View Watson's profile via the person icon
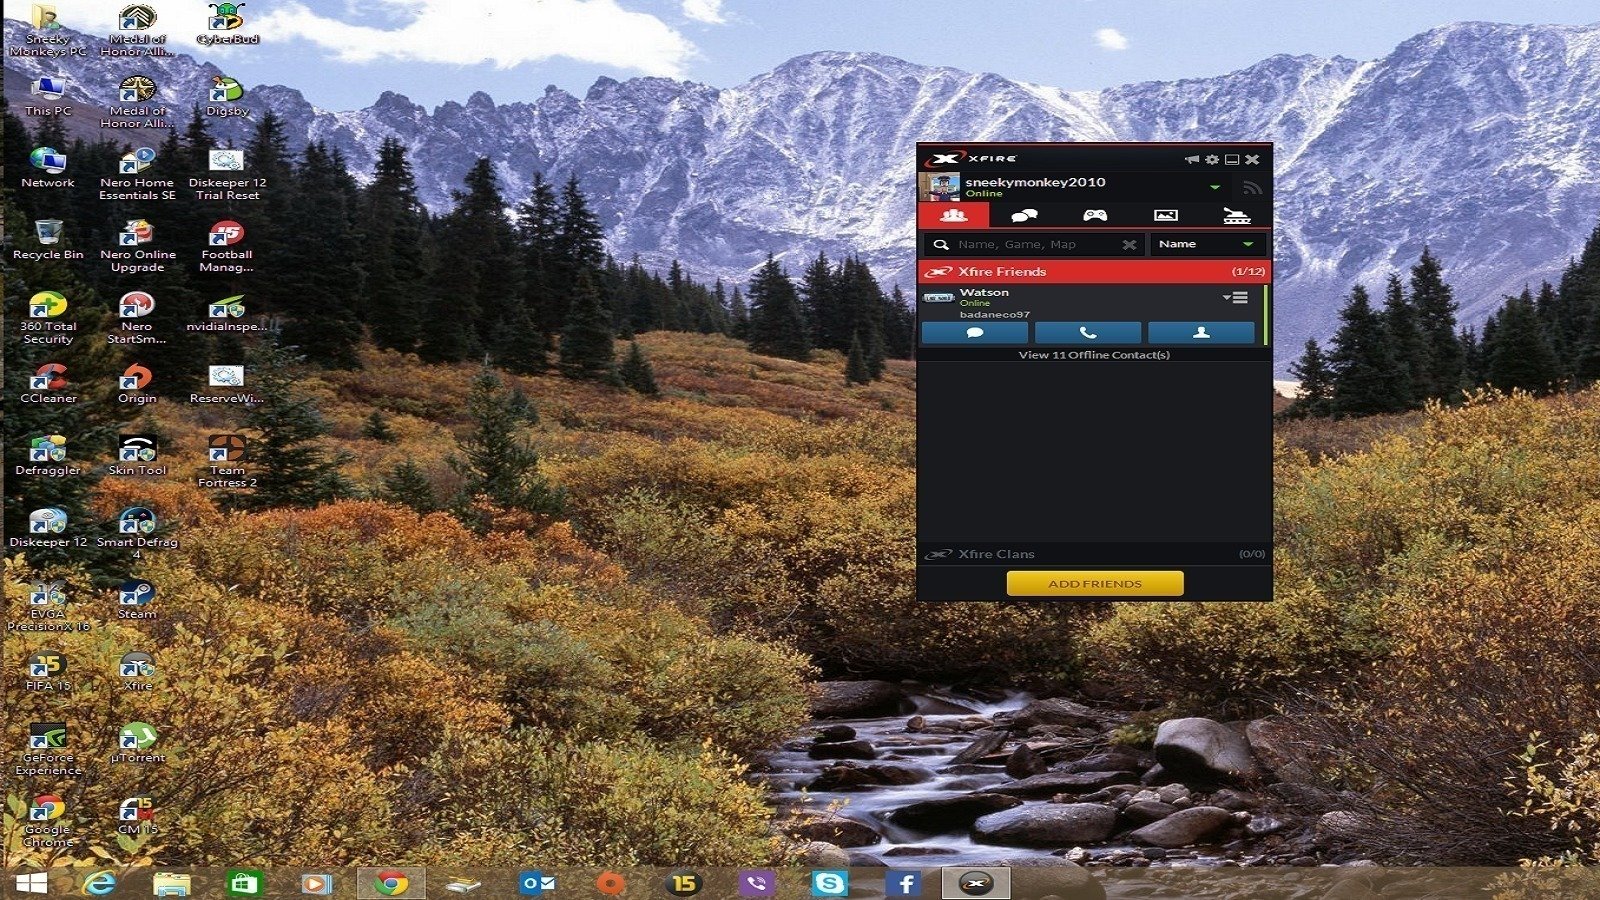 tap(1201, 333)
